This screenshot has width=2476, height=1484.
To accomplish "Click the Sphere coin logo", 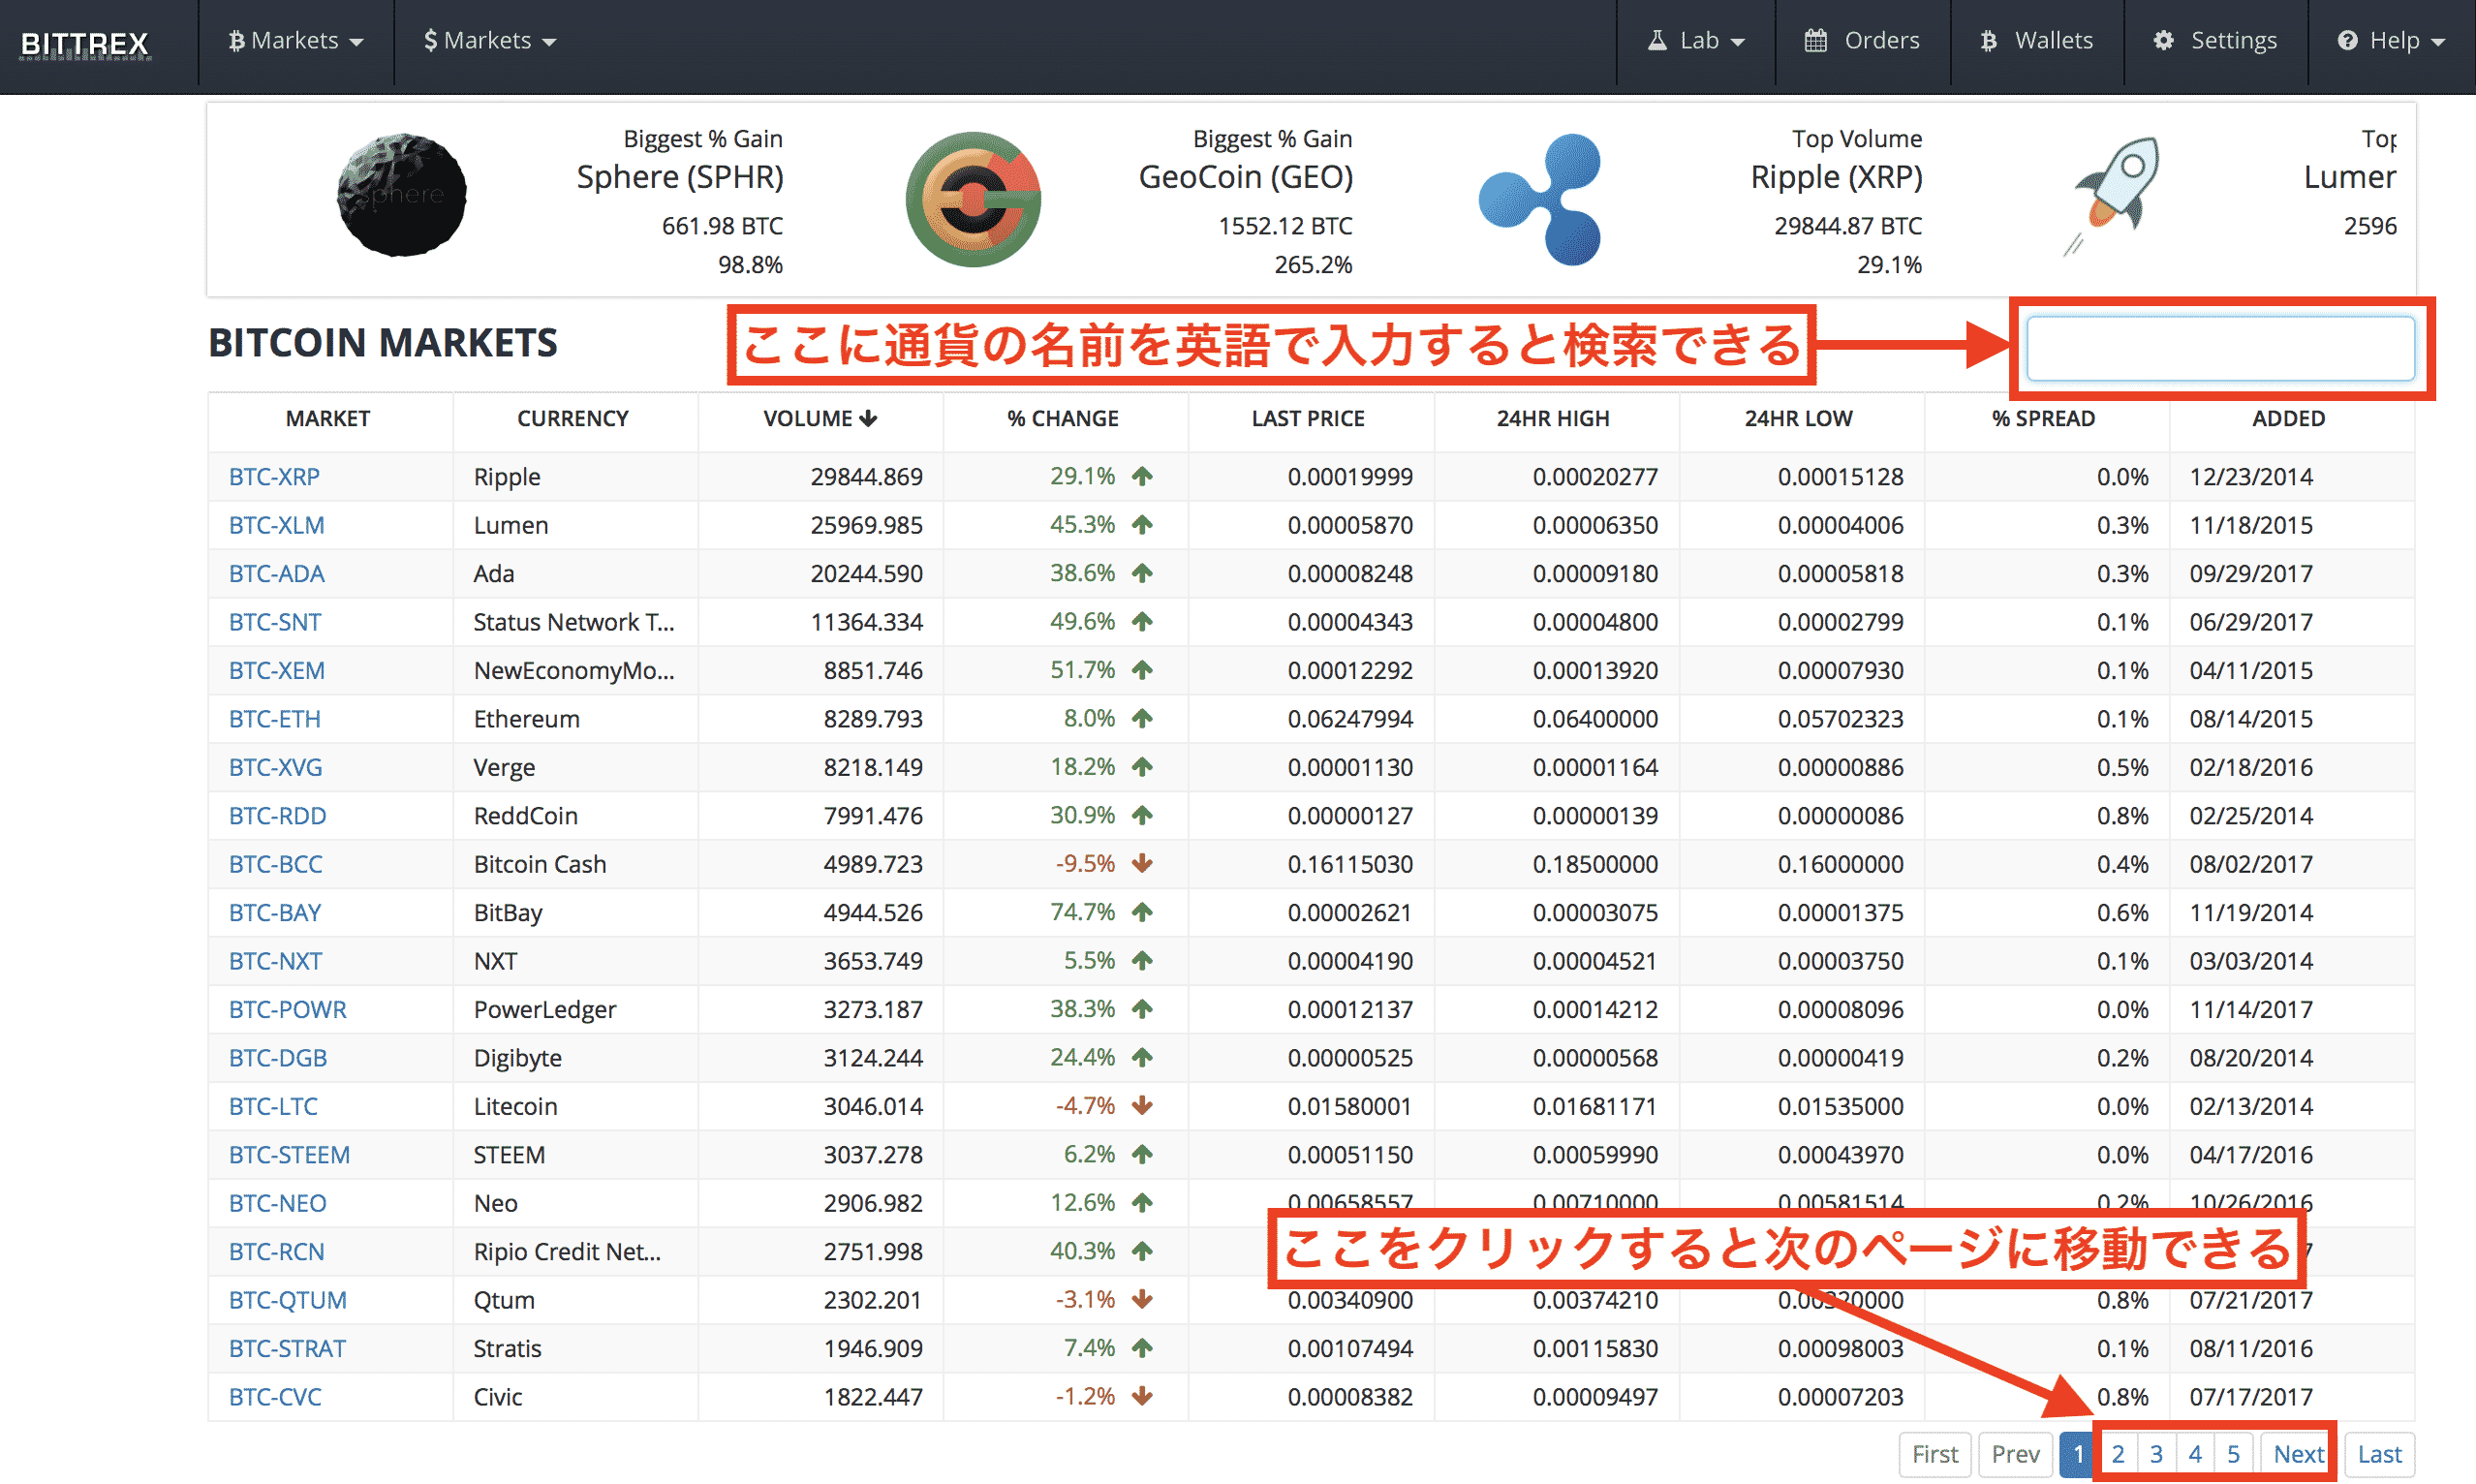I will point(402,195).
